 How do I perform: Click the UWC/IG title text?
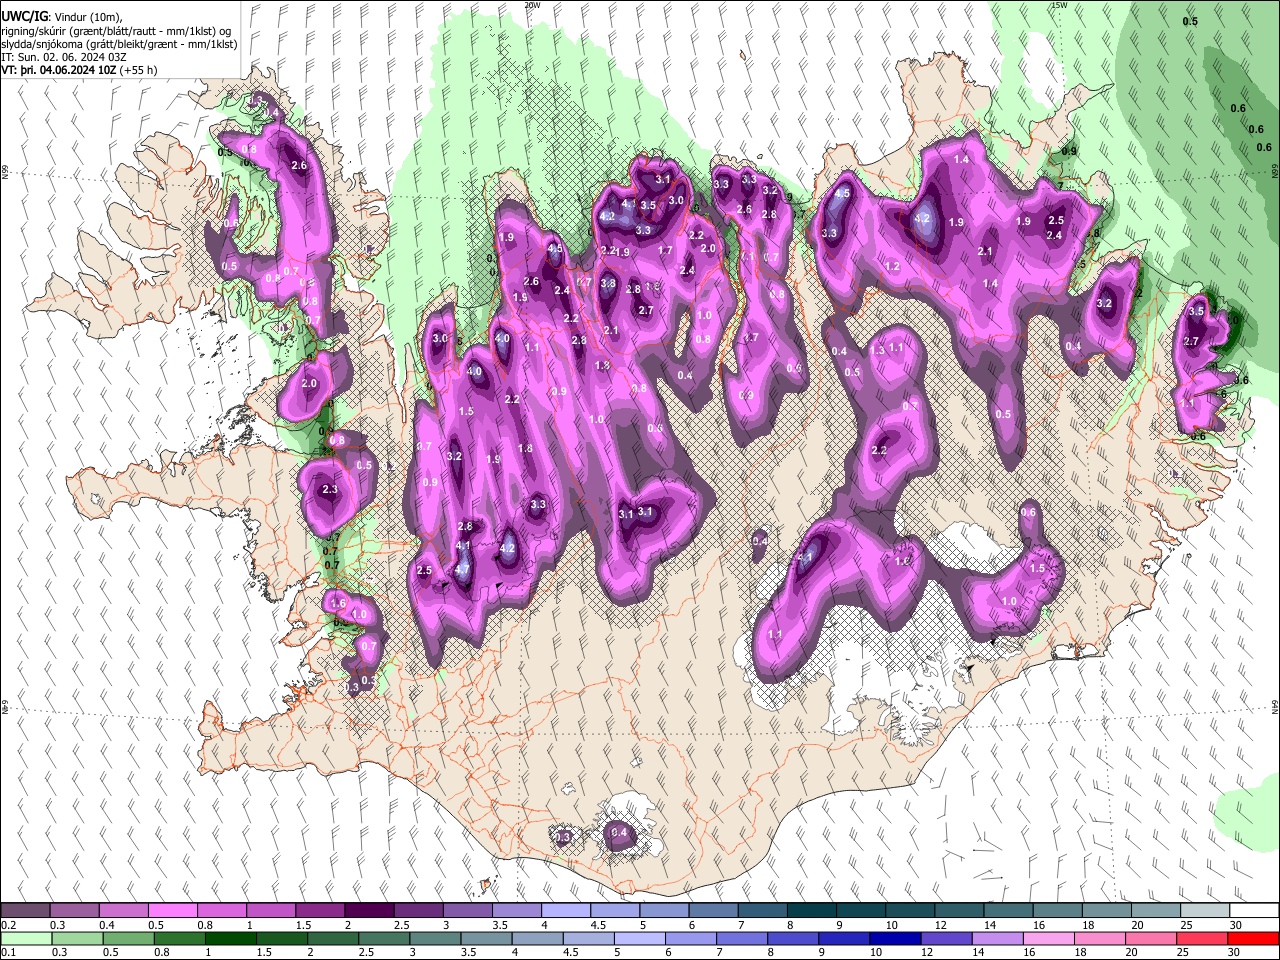[24, 16]
